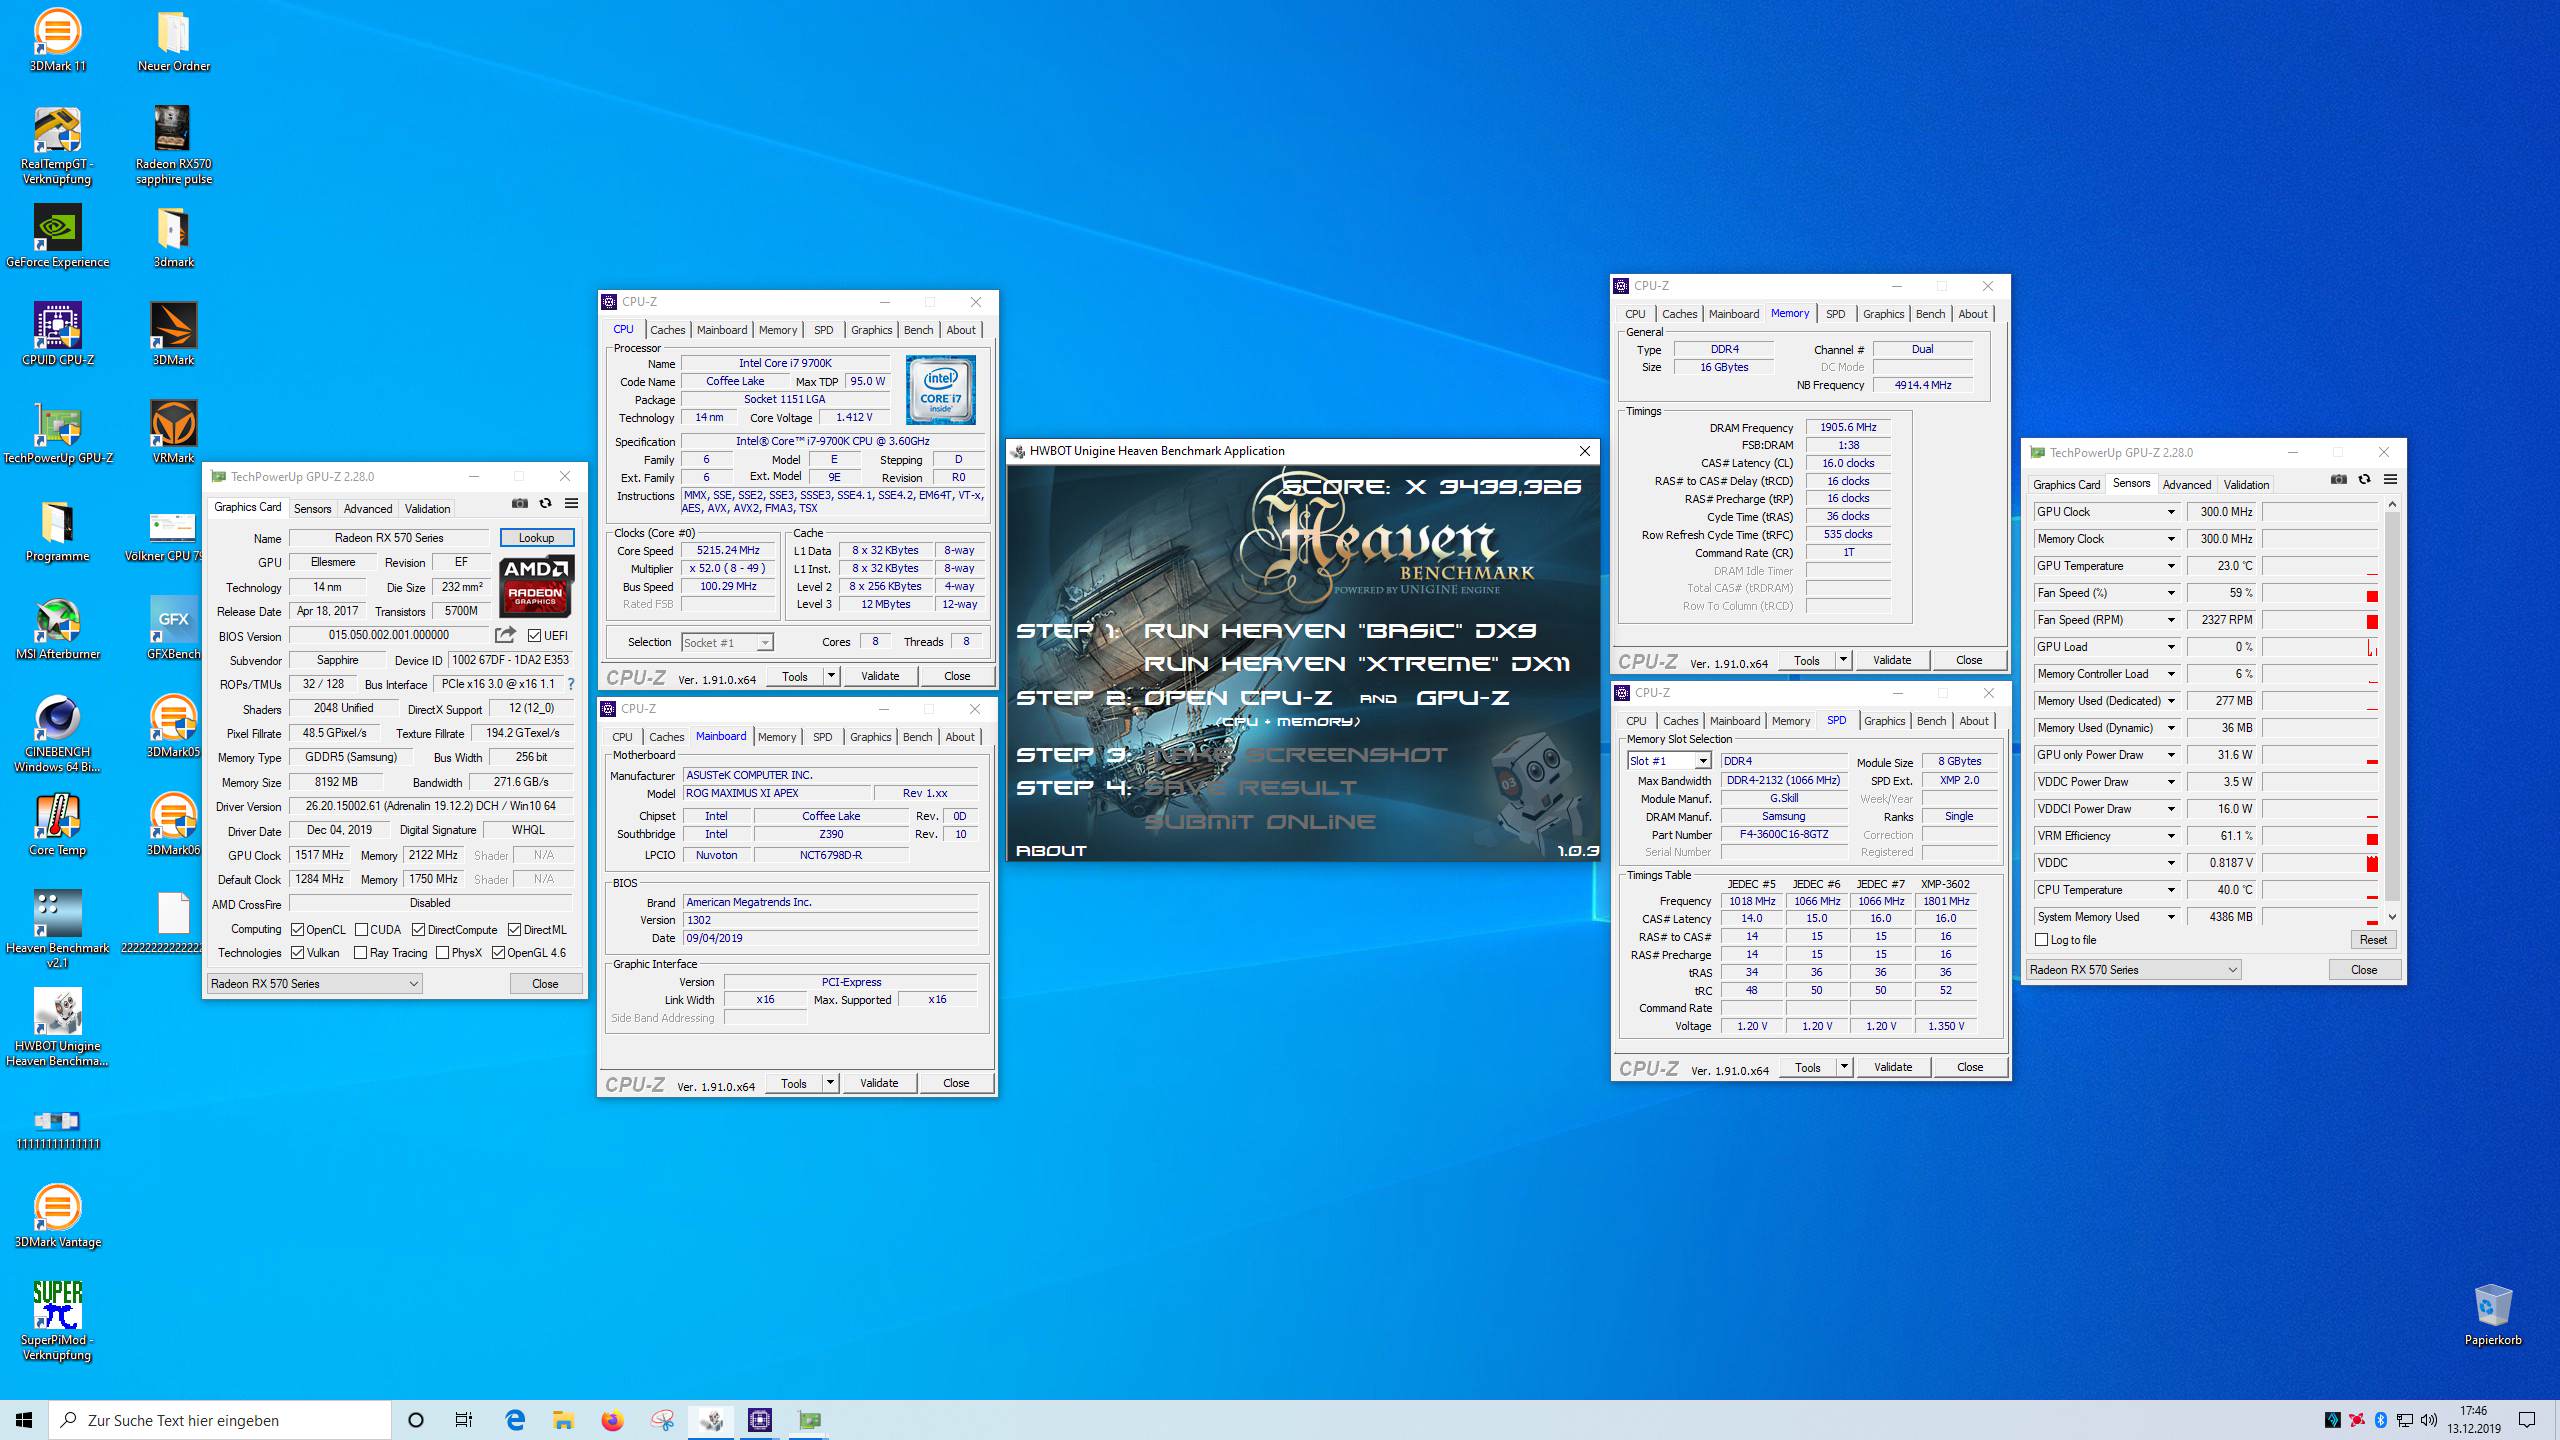Open the SuperPiMod desktop icon

pos(58,1321)
